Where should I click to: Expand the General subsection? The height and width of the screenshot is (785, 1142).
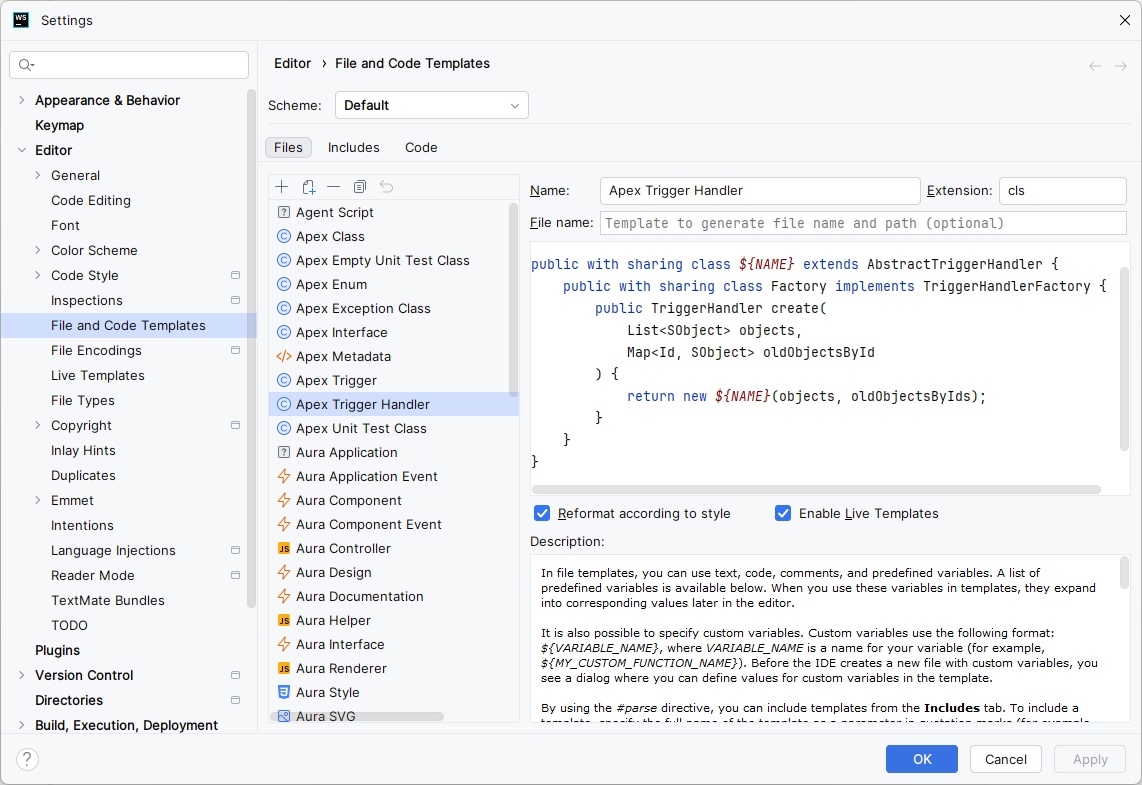(38, 175)
